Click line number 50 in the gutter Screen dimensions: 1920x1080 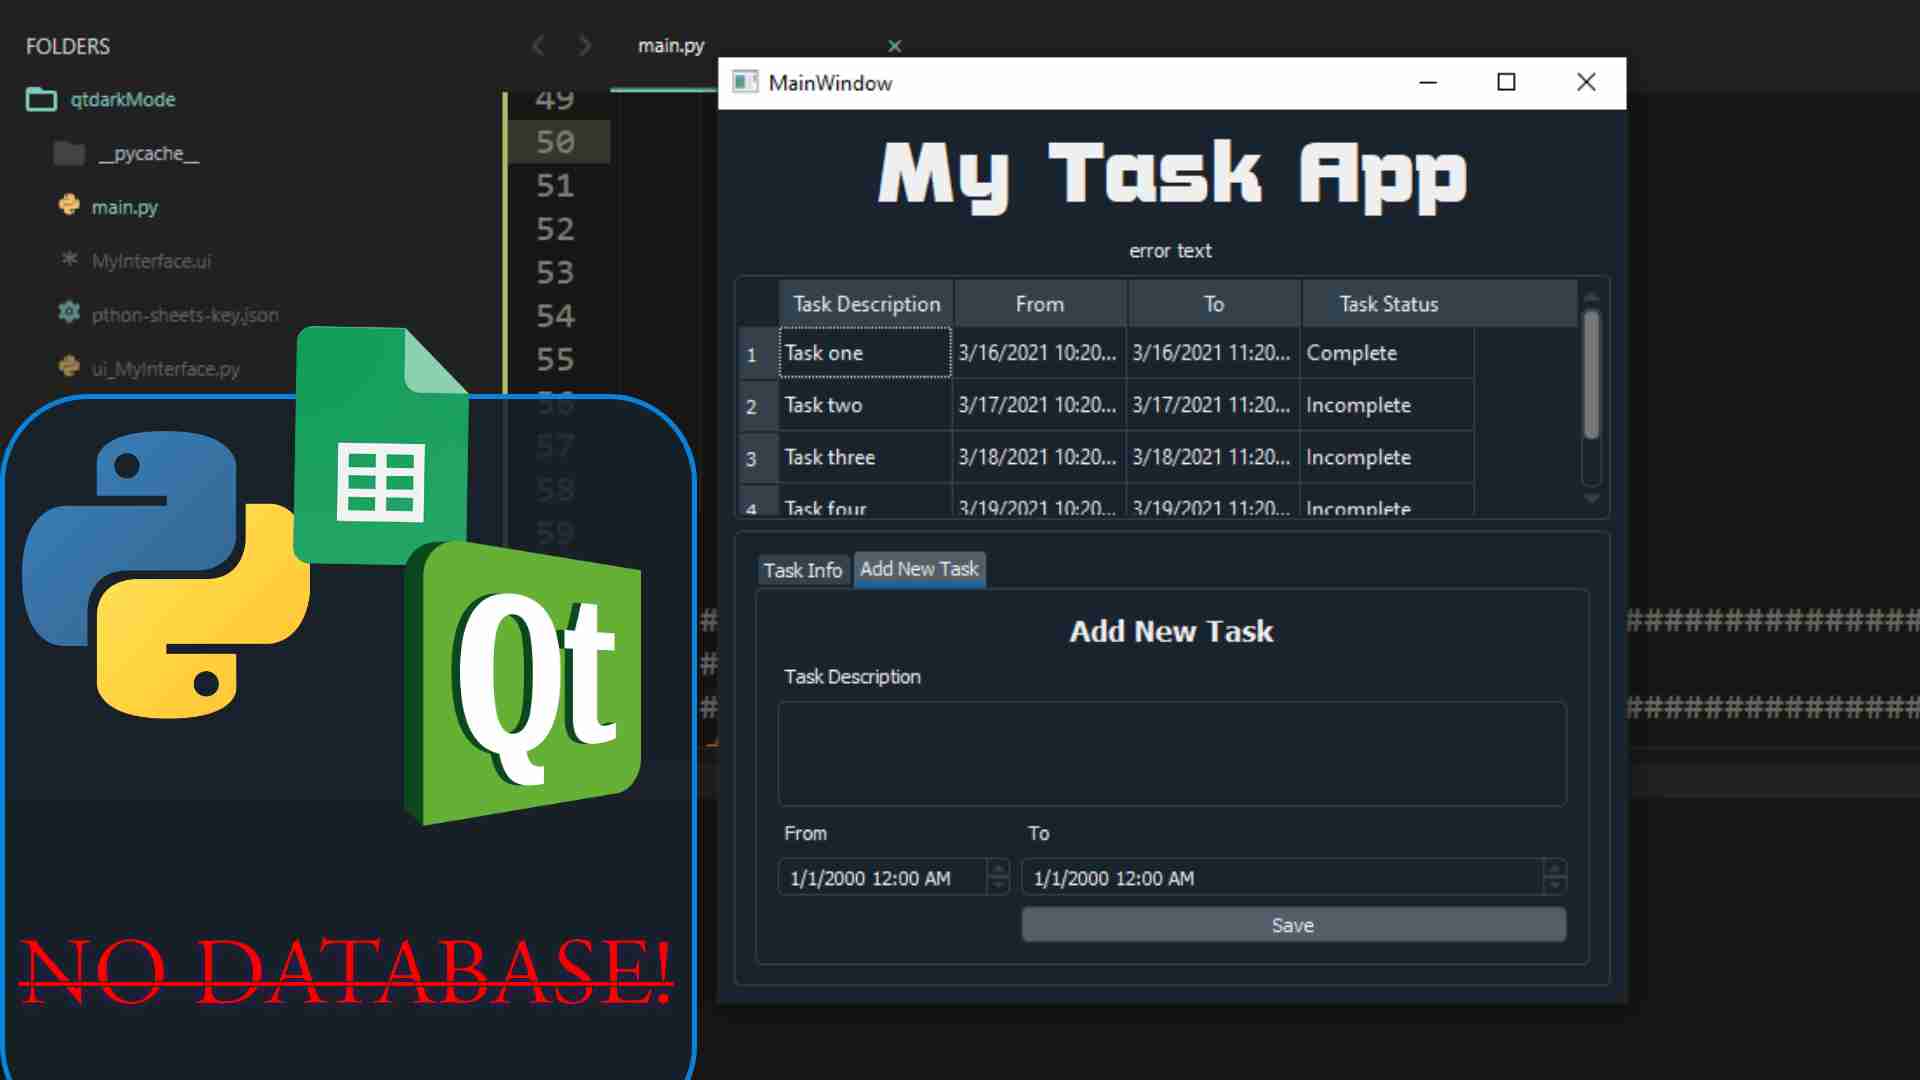point(555,142)
